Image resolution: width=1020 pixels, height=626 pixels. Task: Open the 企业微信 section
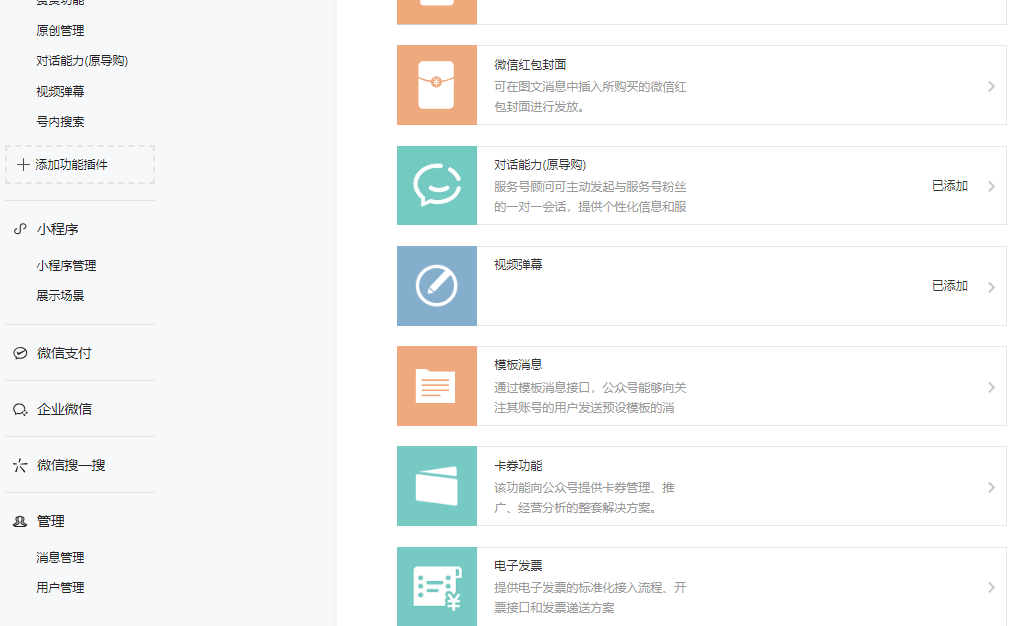click(x=64, y=409)
